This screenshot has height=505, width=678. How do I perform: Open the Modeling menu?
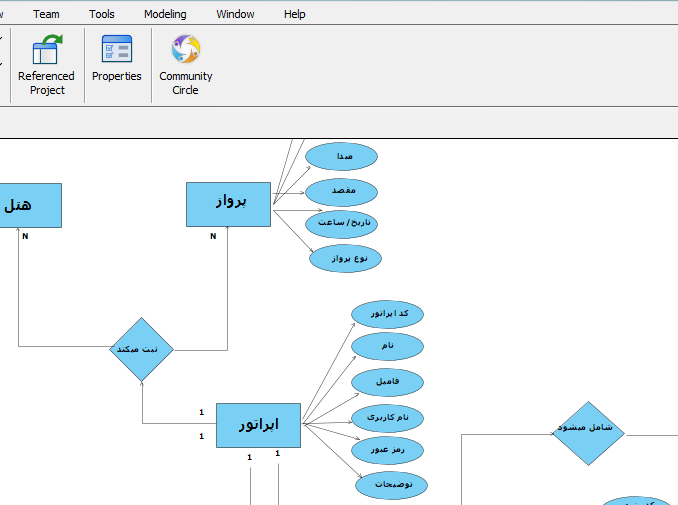click(165, 14)
